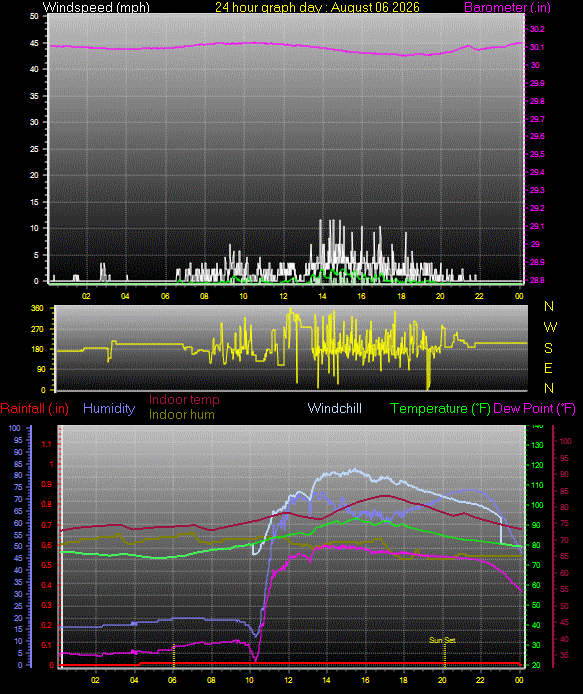Click the S wind direction letter
583x694 pixels.
pyautogui.click(x=548, y=348)
